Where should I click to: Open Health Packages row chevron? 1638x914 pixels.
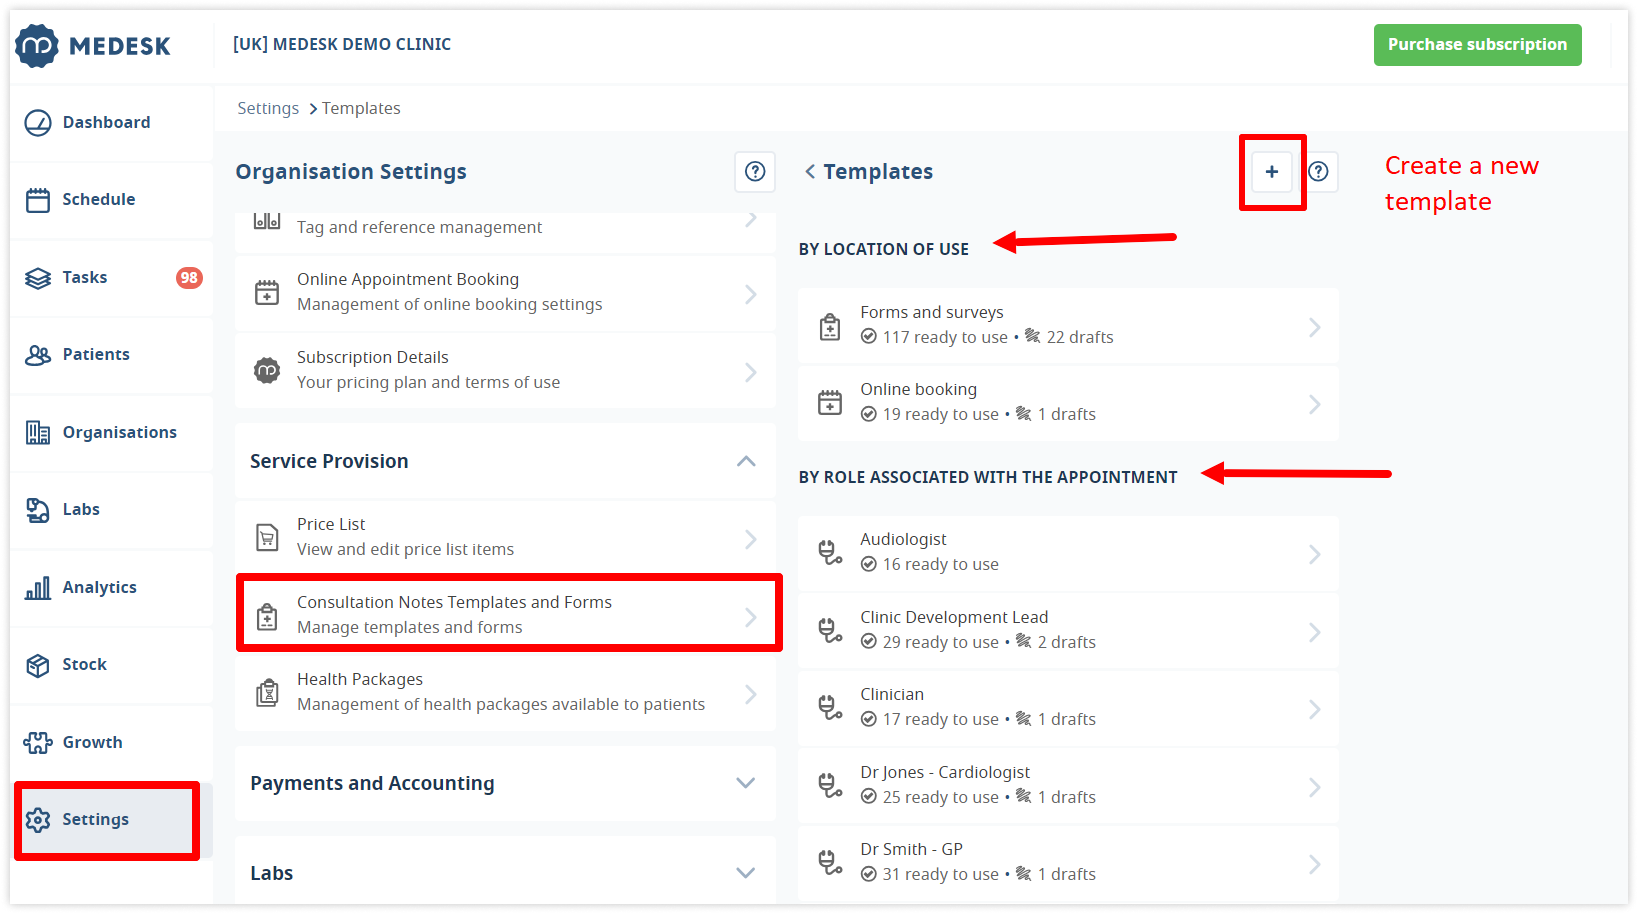point(751,694)
